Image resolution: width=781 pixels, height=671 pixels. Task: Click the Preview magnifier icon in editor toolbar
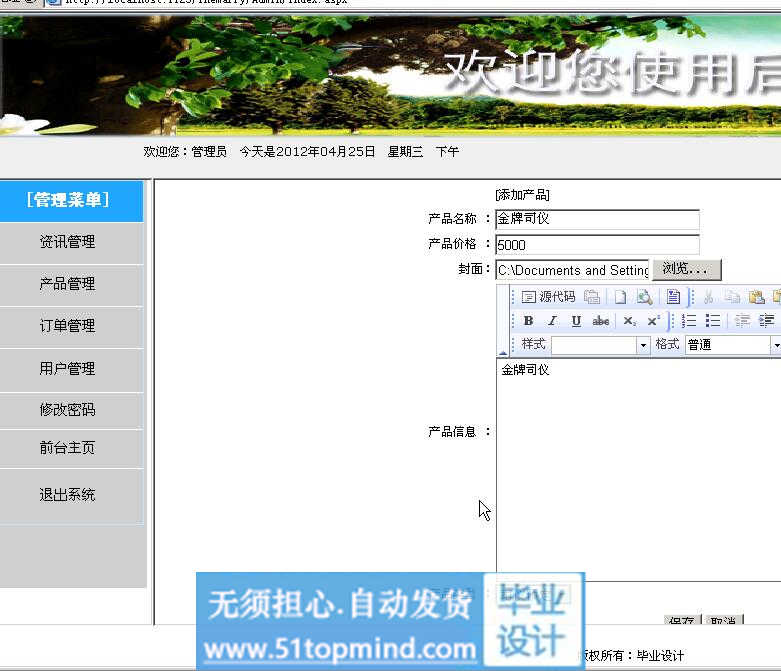(x=644, y=297)
